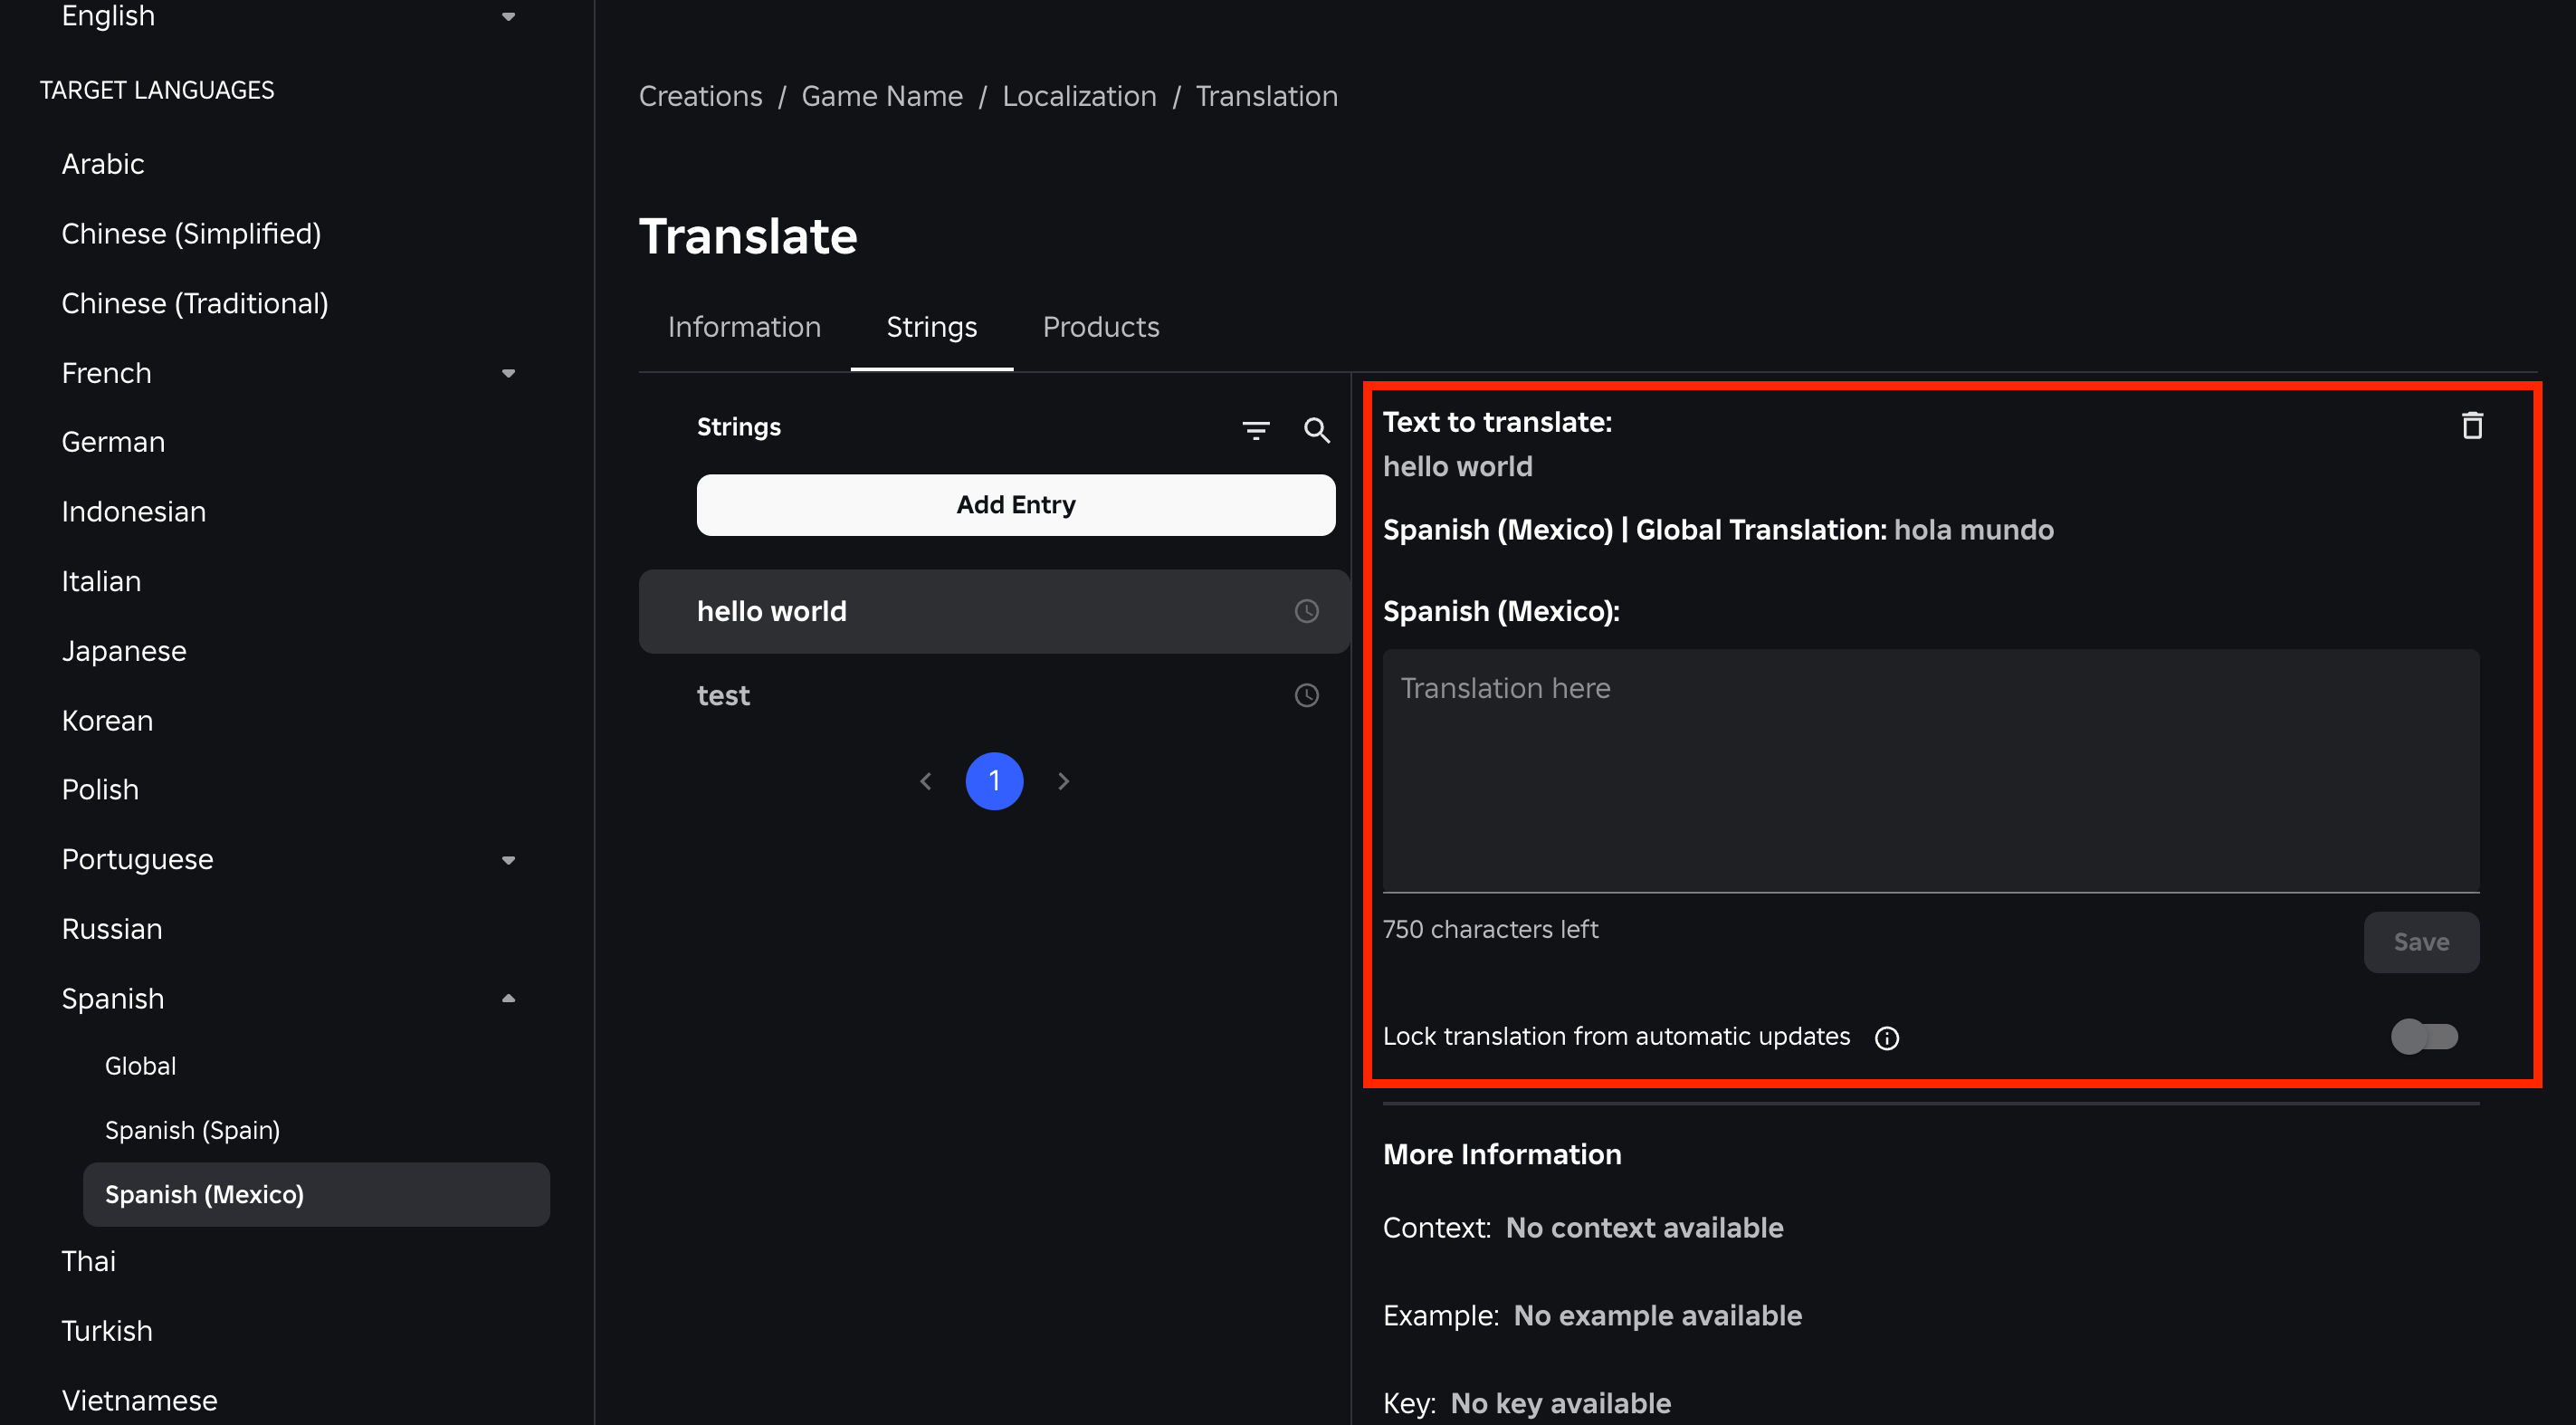This screenshot has width=2576, height=1425.
Task: Click the Add Entry button
Action: coord(1015,505)
